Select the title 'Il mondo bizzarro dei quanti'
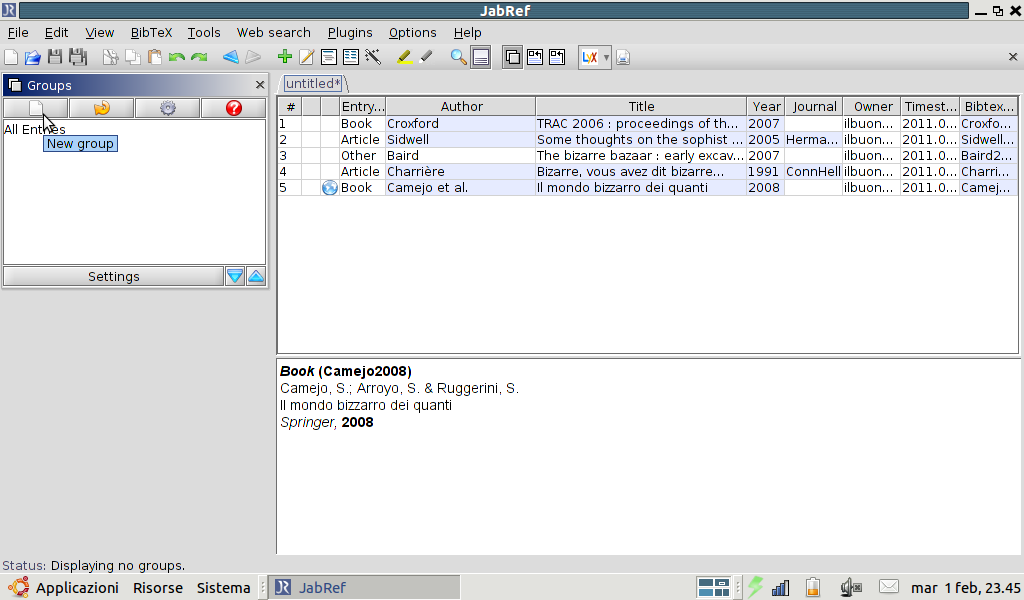Viewport: 1024px width, 600px height. [622, 188]
